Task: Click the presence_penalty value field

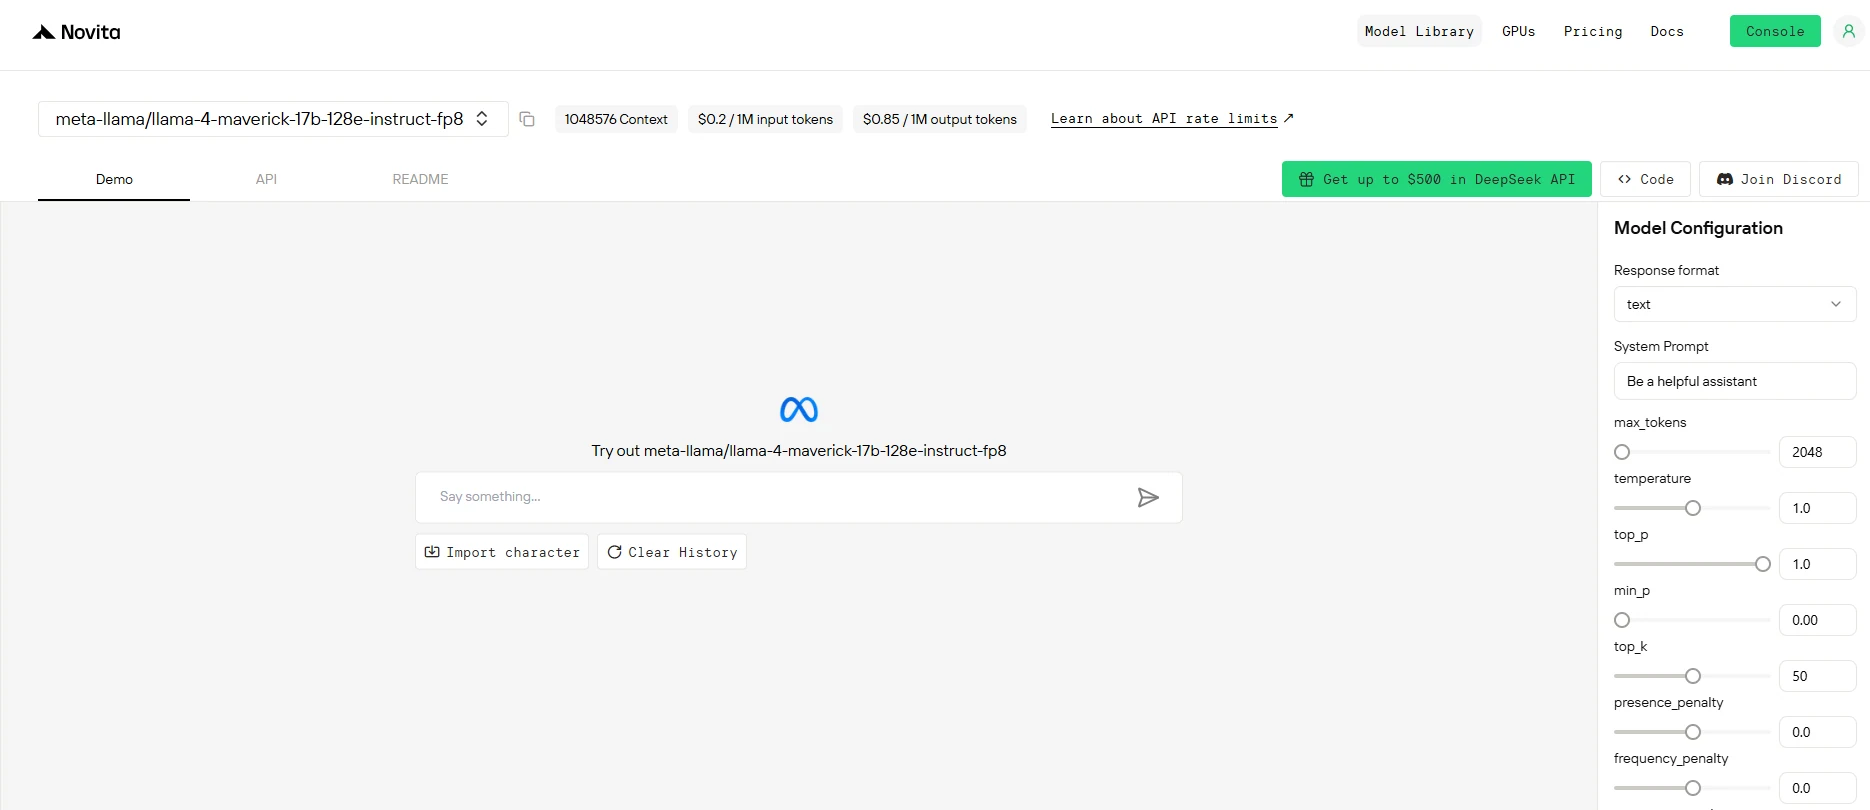Action: point(1818,732)
